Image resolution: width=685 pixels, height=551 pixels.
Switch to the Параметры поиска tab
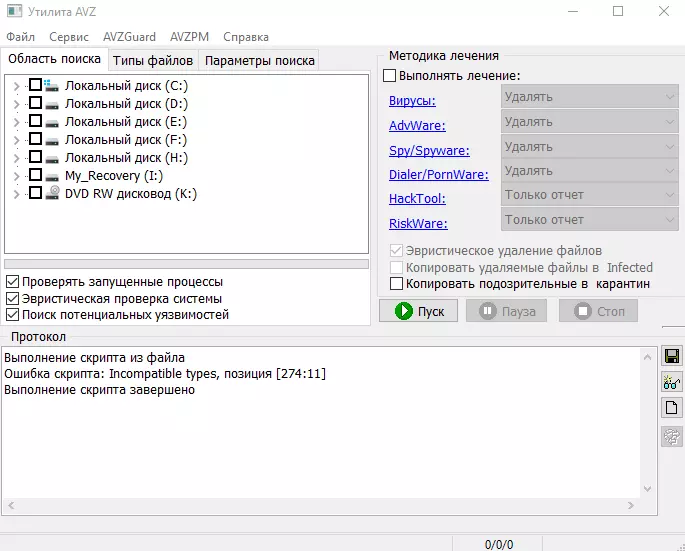pyautogui.click(x=259, y=61)
